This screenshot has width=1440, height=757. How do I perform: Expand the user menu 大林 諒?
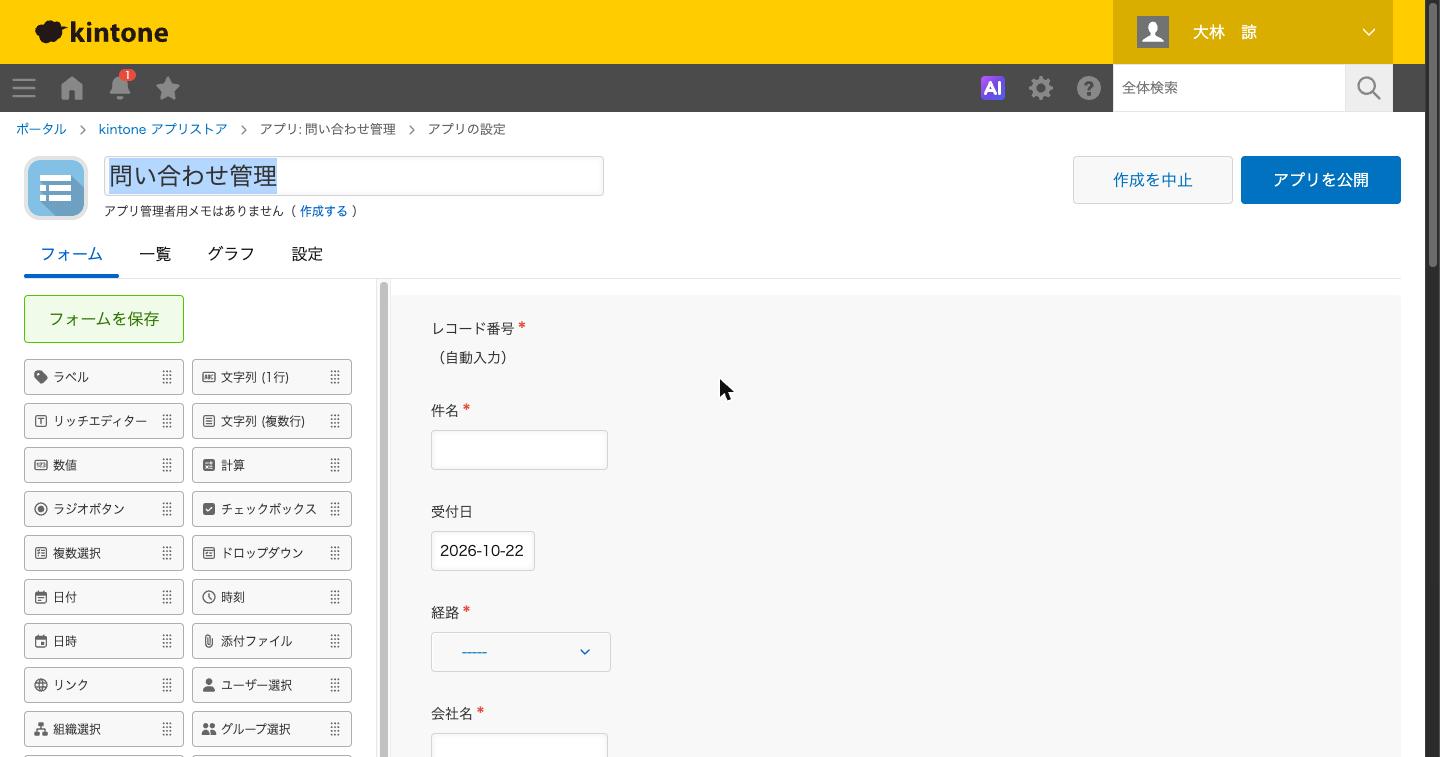point(1253,32)
